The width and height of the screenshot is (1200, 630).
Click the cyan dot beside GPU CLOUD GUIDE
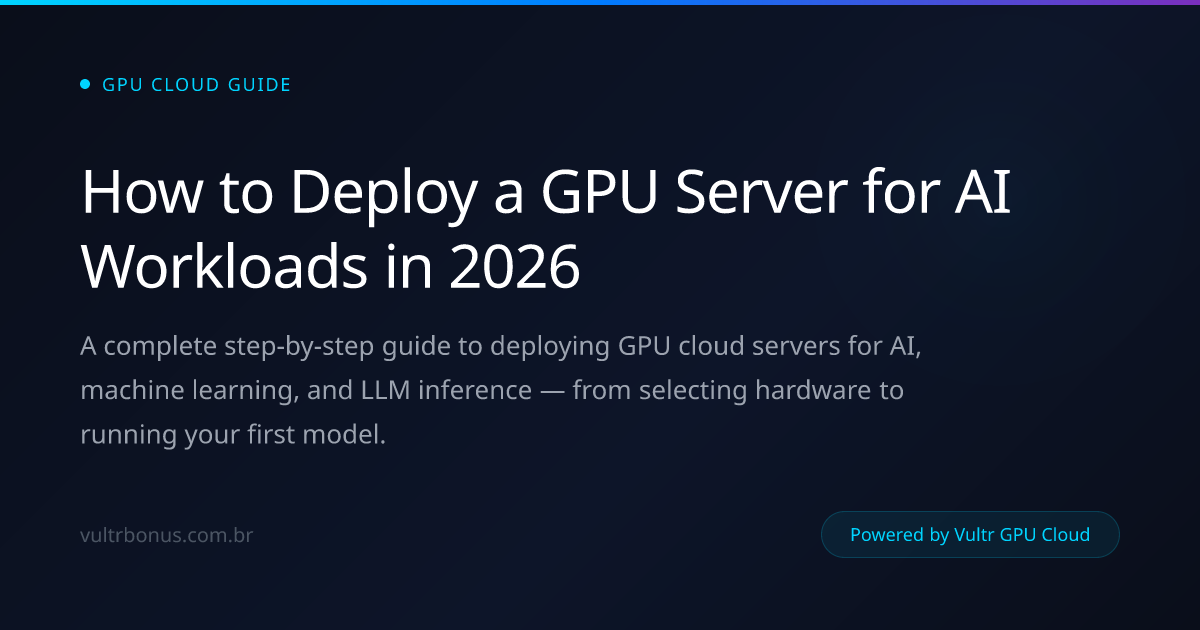coord(85,85)
